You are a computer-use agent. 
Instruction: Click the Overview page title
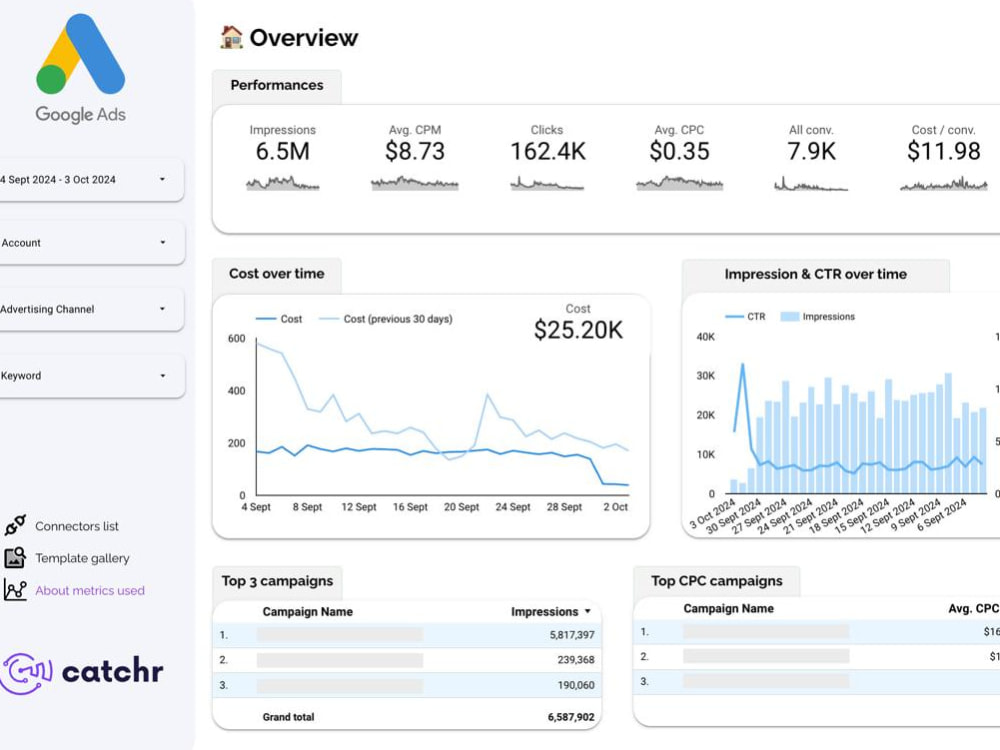(304, 38)
